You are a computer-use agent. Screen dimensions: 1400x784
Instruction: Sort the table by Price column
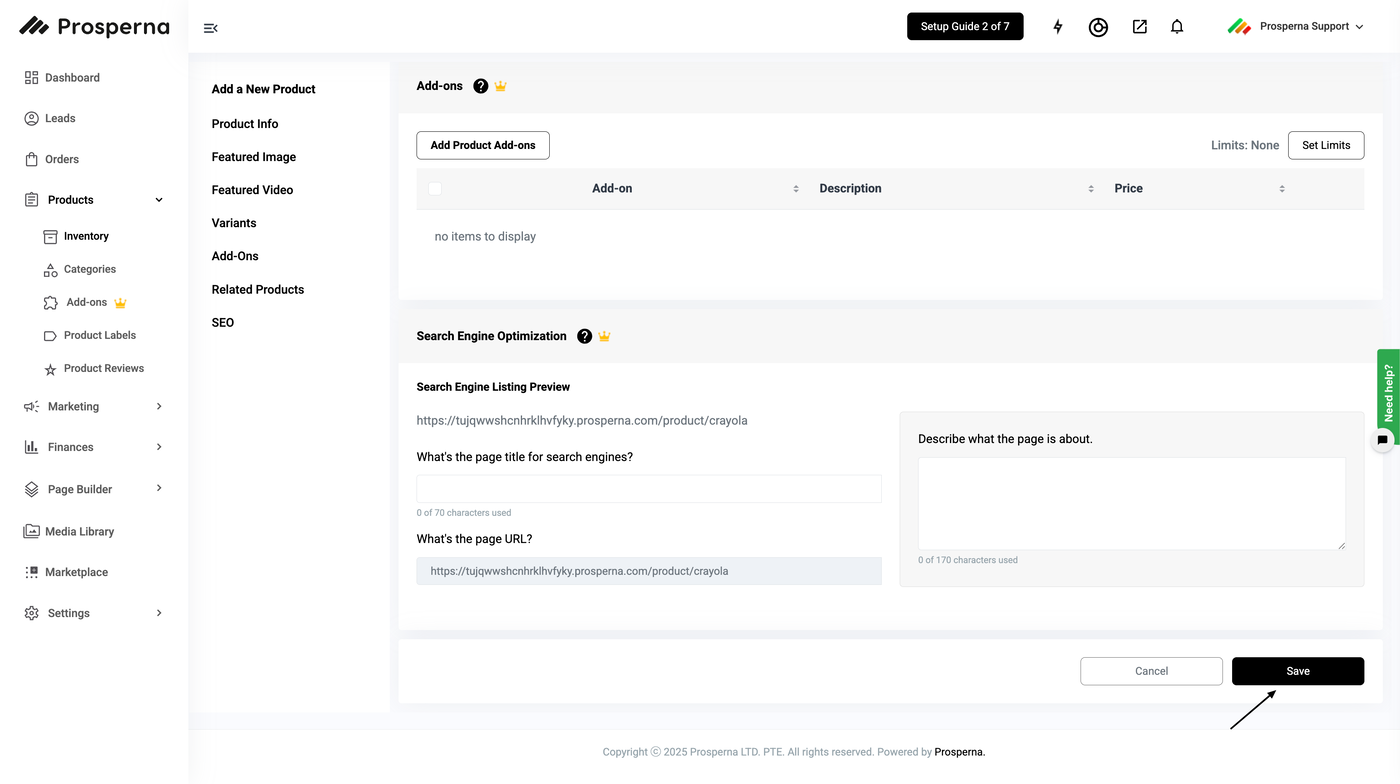click(1282, 189)
